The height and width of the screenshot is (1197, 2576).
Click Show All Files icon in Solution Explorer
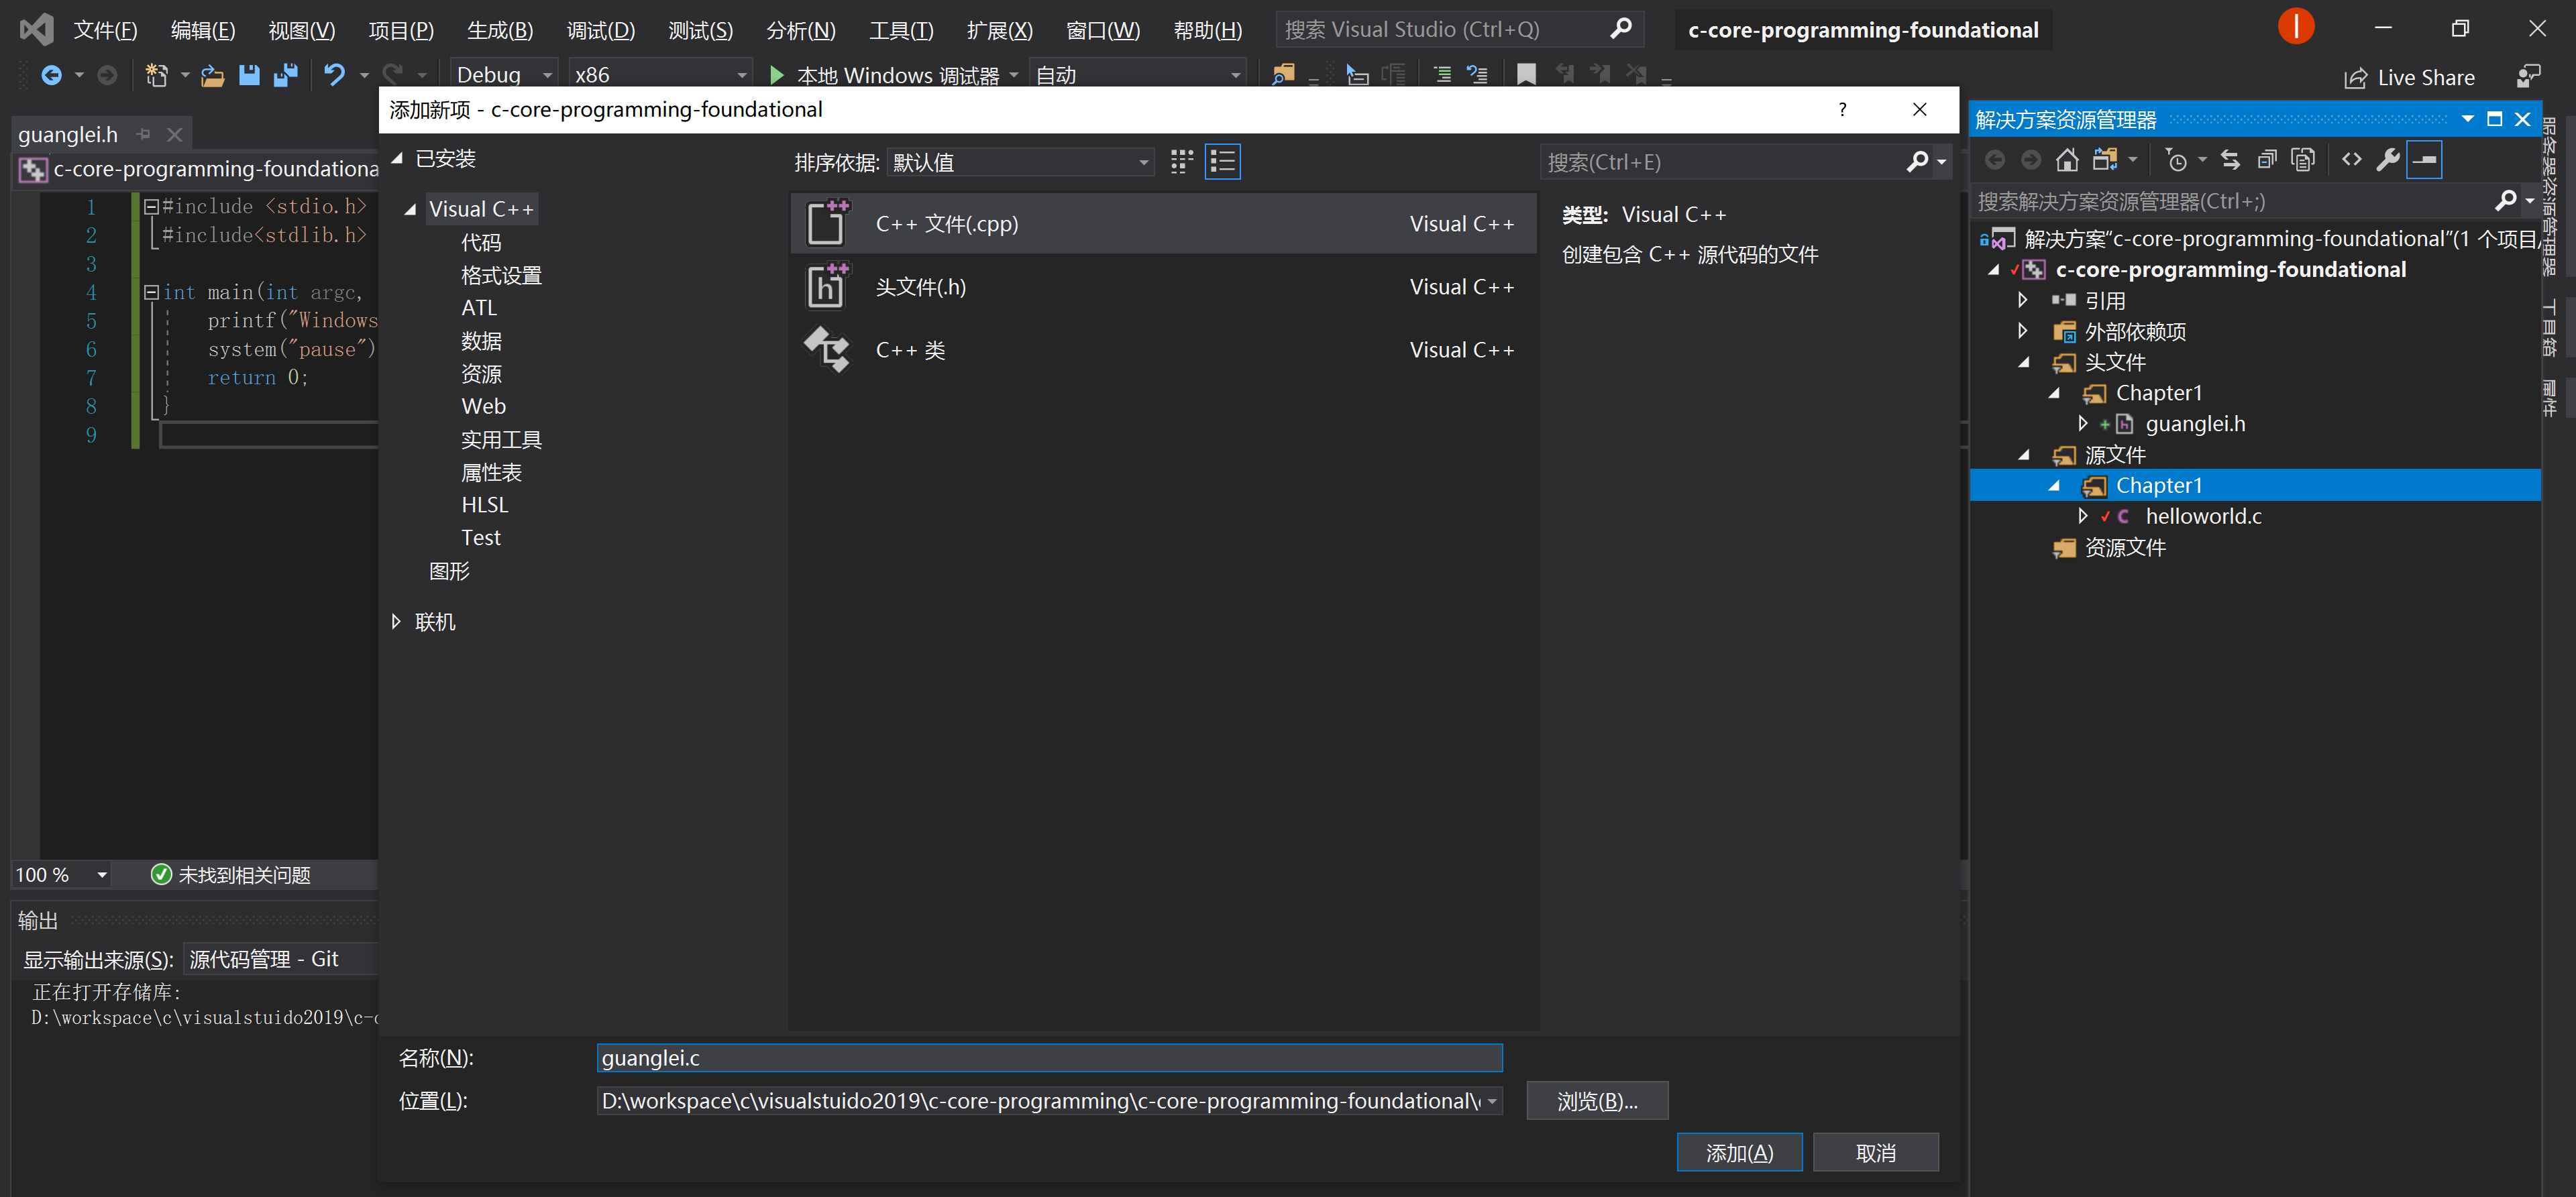2303,160
